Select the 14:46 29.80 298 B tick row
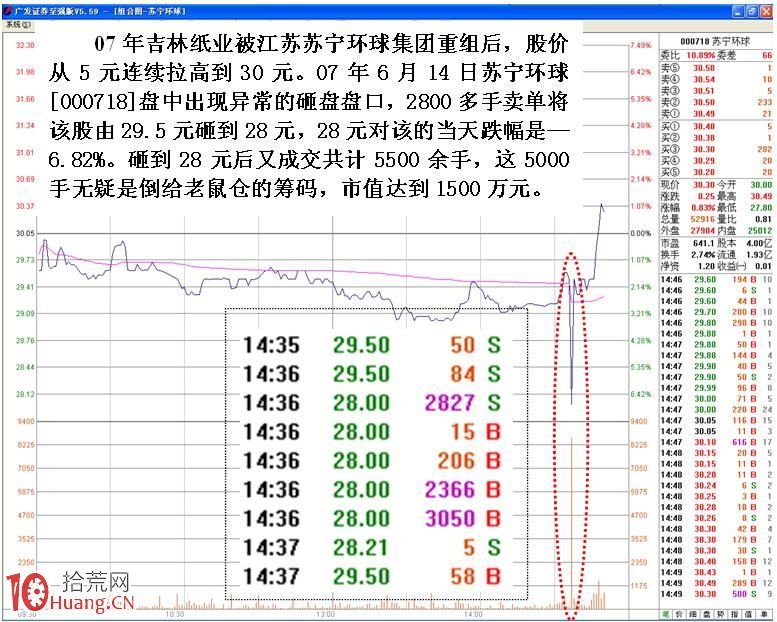777x622 pixels. (717, 323)
